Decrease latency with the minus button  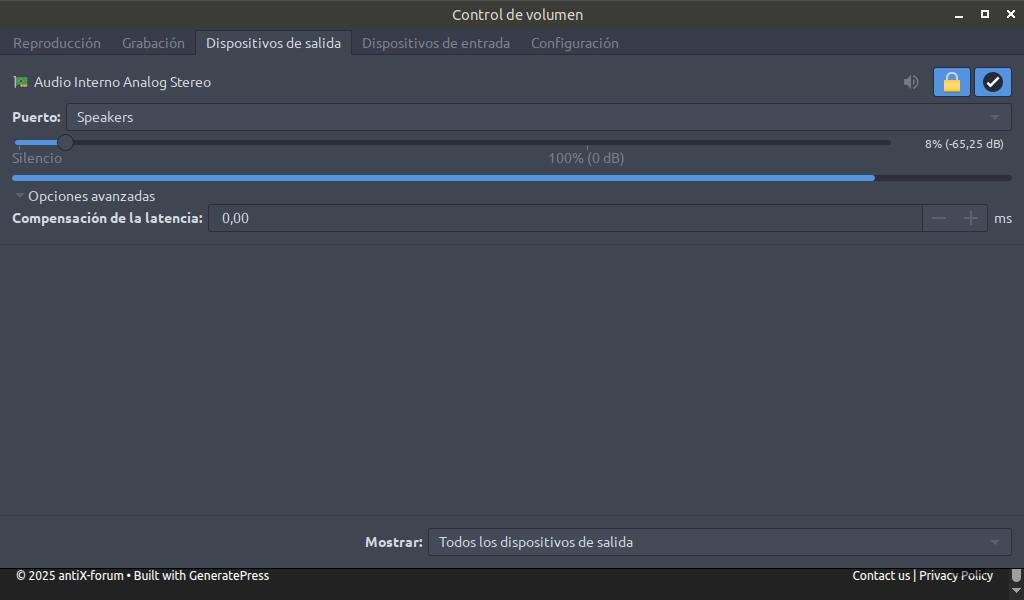938,218
